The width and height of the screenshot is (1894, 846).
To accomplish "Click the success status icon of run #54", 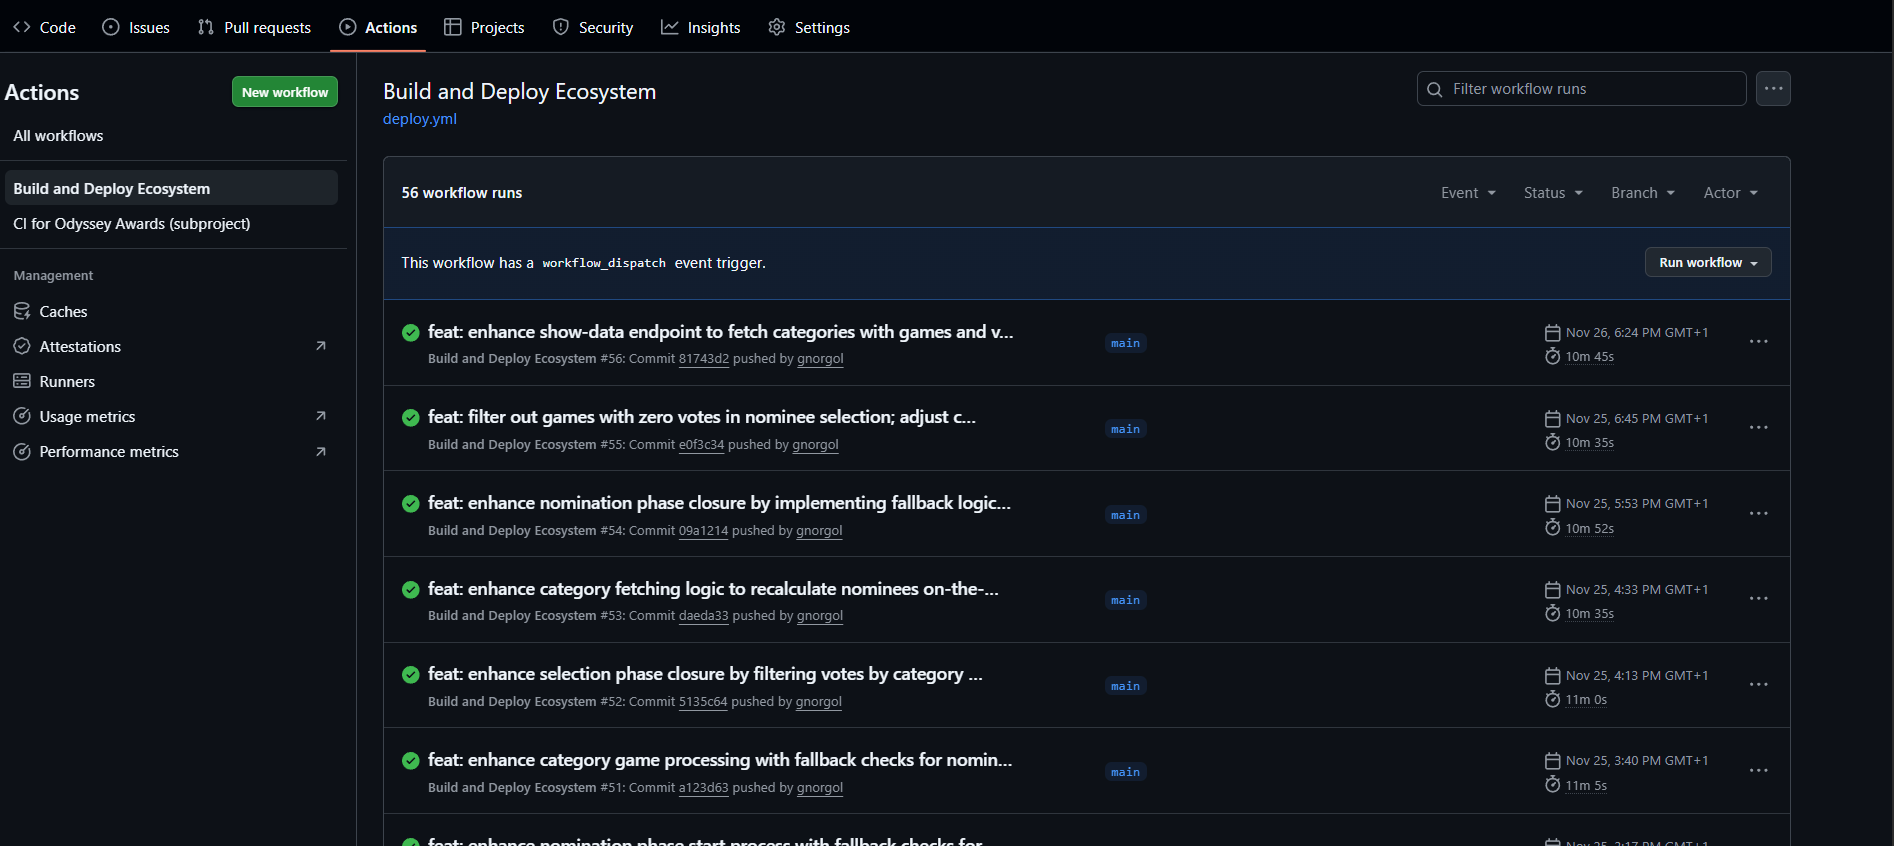I will 410,503.
